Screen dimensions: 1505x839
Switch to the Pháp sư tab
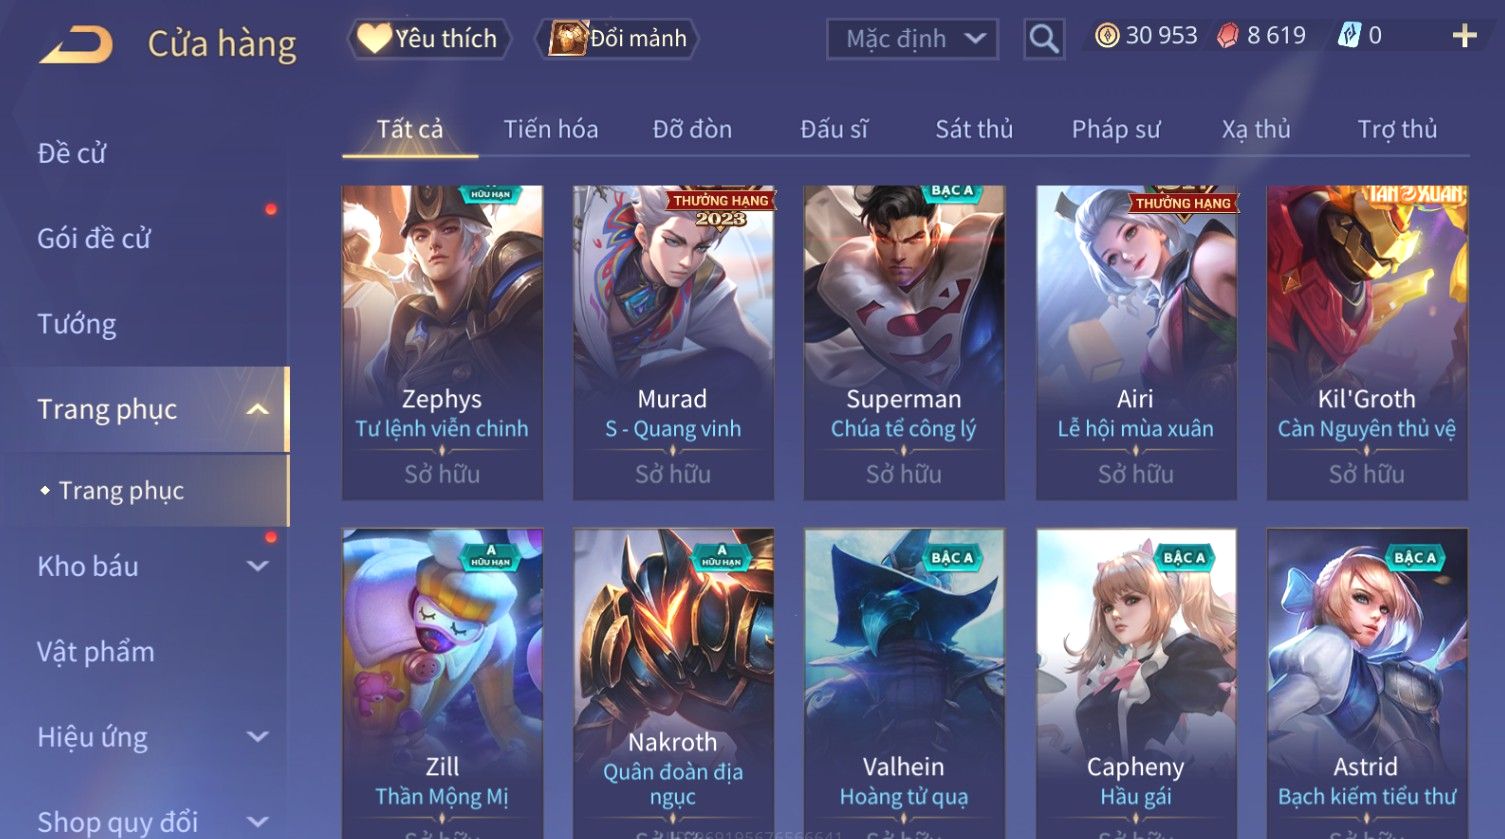pyautogui.click(x=1116, y=129)
